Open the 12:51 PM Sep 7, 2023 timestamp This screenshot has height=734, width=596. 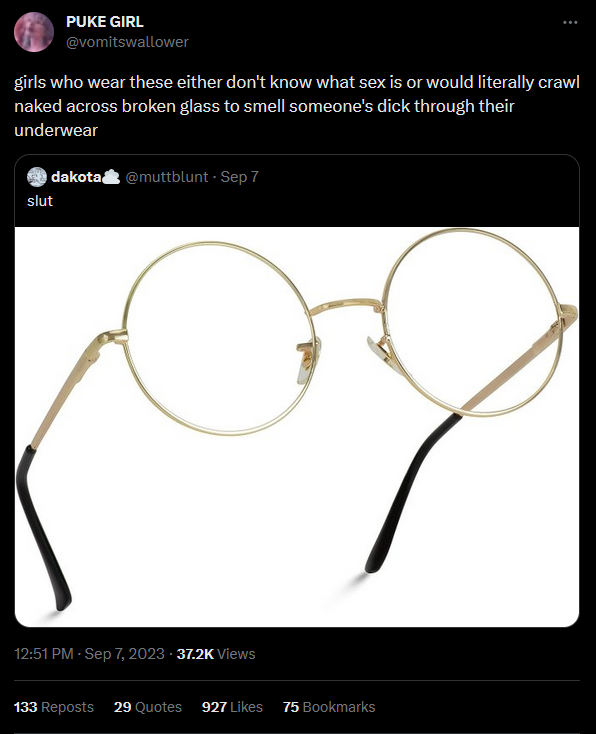(89, 653)
